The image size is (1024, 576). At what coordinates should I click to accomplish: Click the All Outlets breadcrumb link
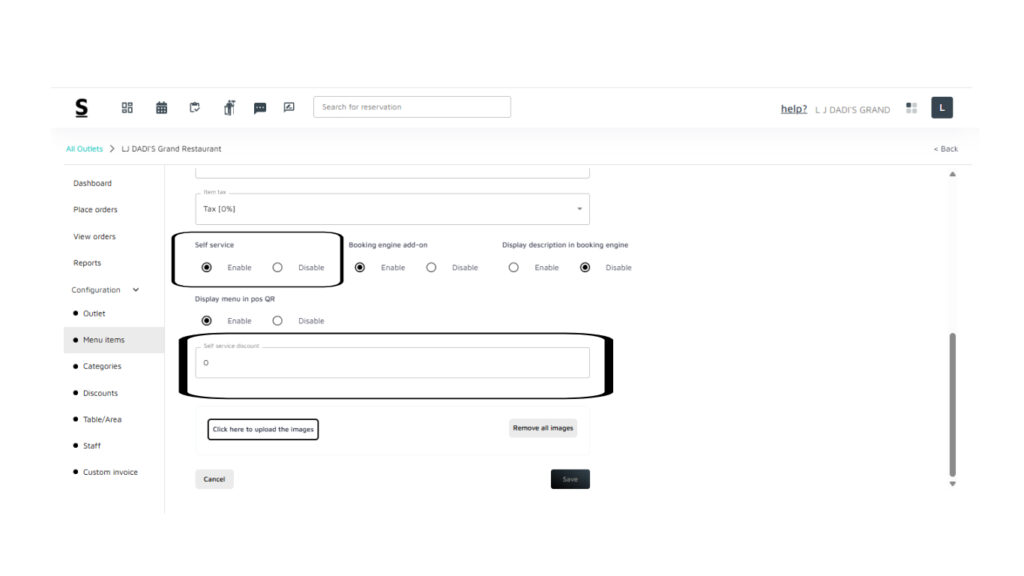pyautogui.click(x=84, y=149)
